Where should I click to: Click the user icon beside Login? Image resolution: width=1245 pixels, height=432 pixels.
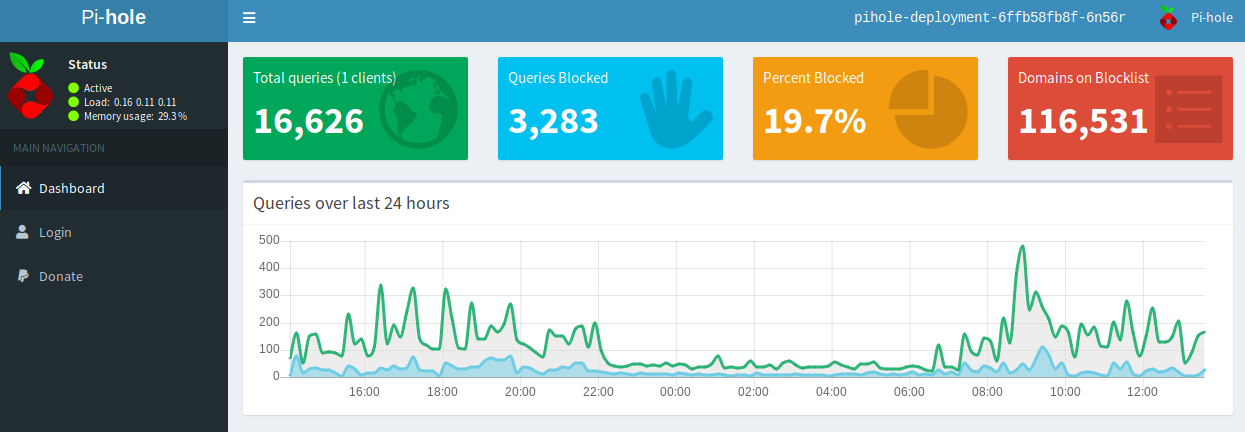(x=22, y=232)
